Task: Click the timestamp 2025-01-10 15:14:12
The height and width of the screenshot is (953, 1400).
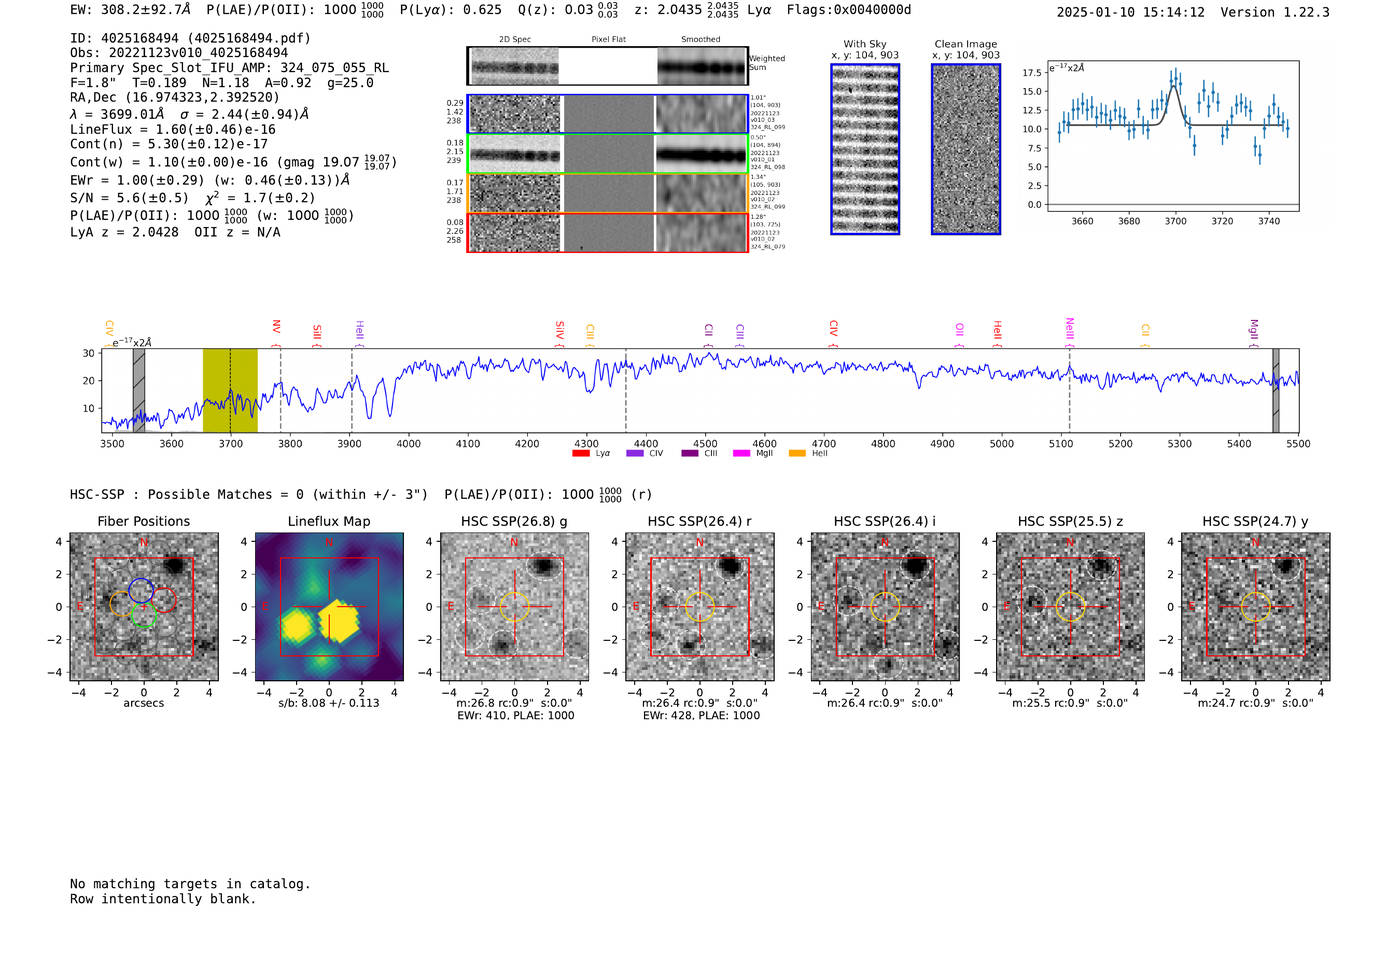Action: point(1131,12)
